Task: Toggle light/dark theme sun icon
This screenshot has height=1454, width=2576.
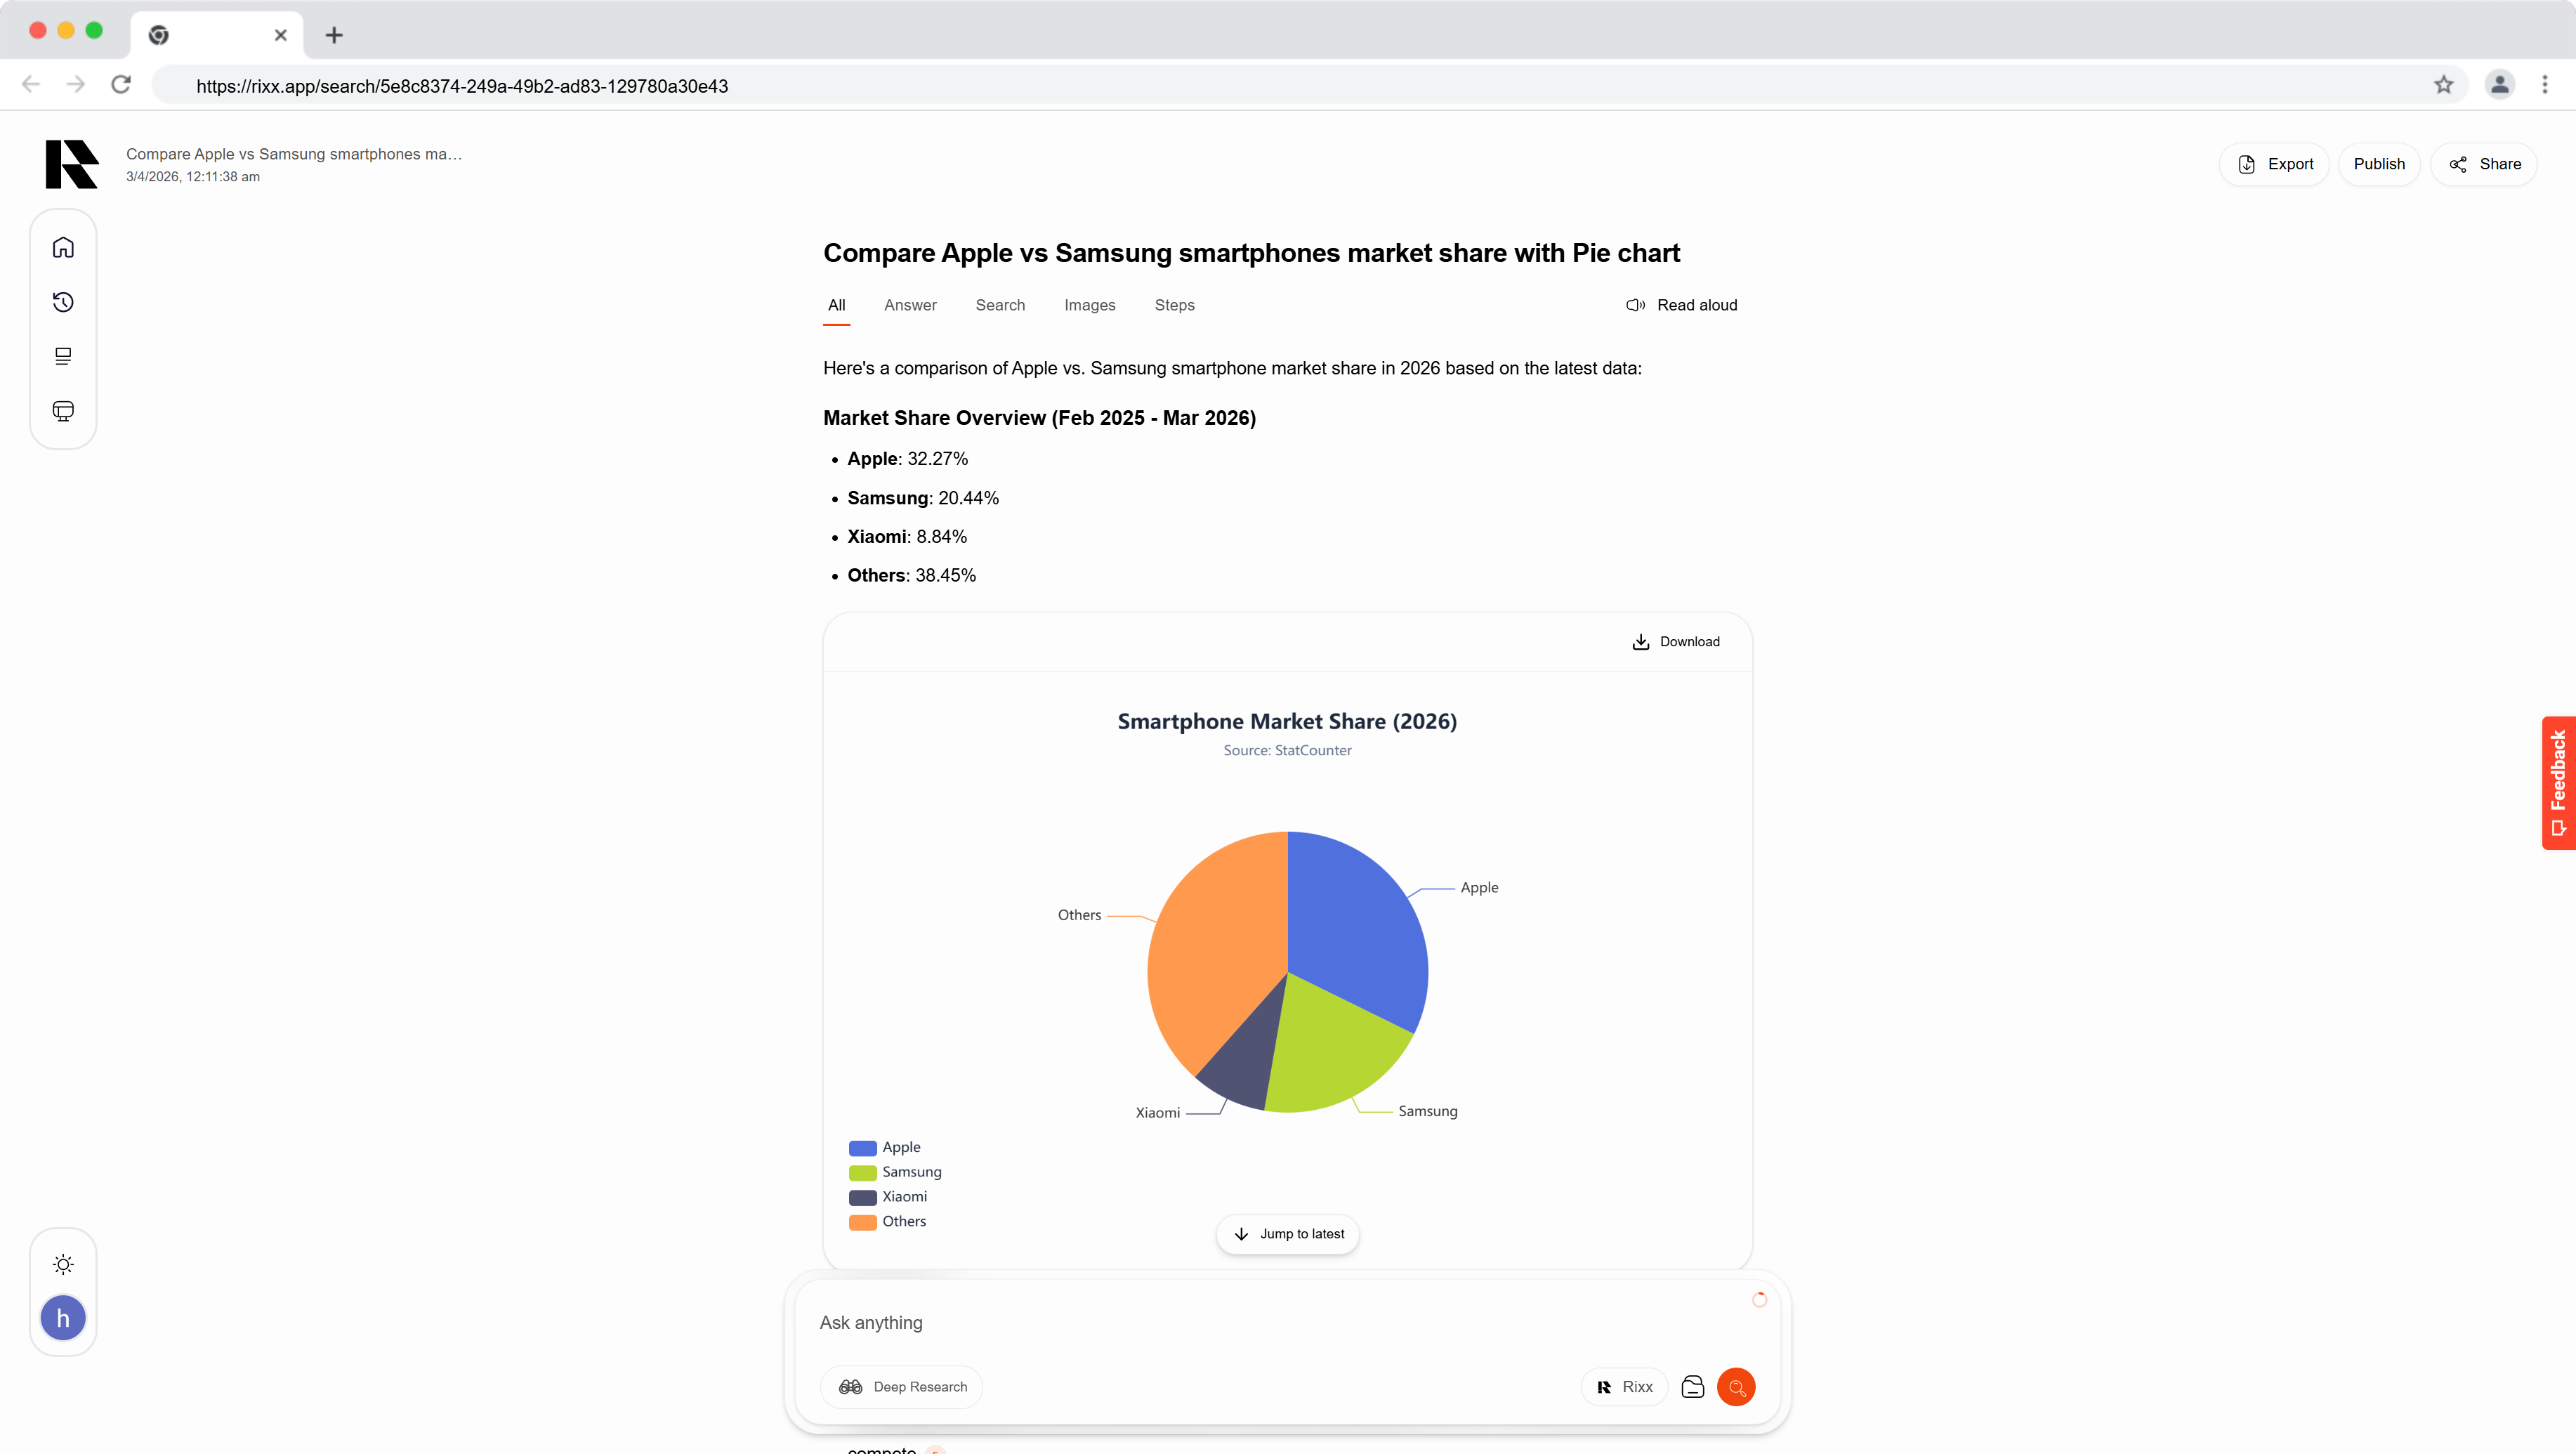Action: tap(63, 1265)
